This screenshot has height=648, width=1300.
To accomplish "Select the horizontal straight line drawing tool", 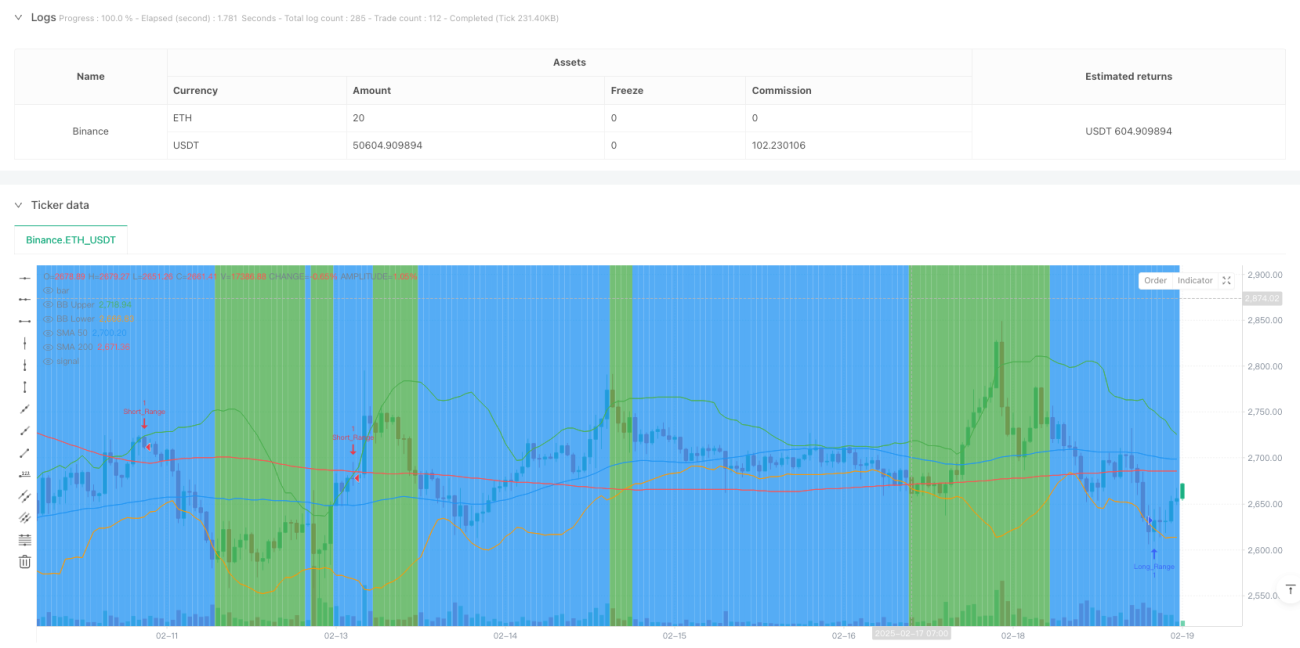I will point(25,299).
